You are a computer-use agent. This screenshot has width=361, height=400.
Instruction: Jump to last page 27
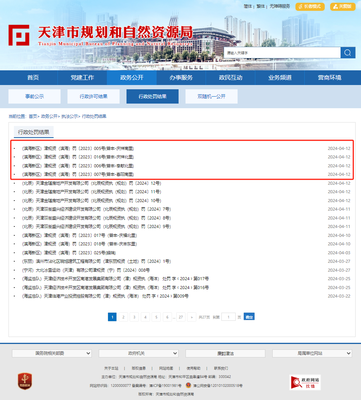coord(181,317)
